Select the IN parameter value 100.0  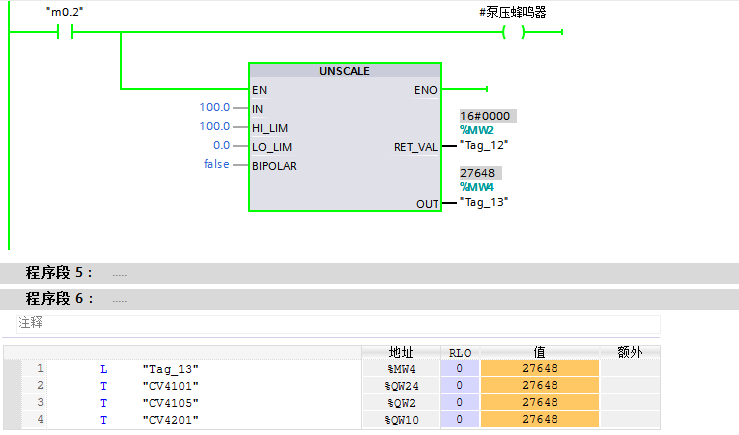(214, 107)
